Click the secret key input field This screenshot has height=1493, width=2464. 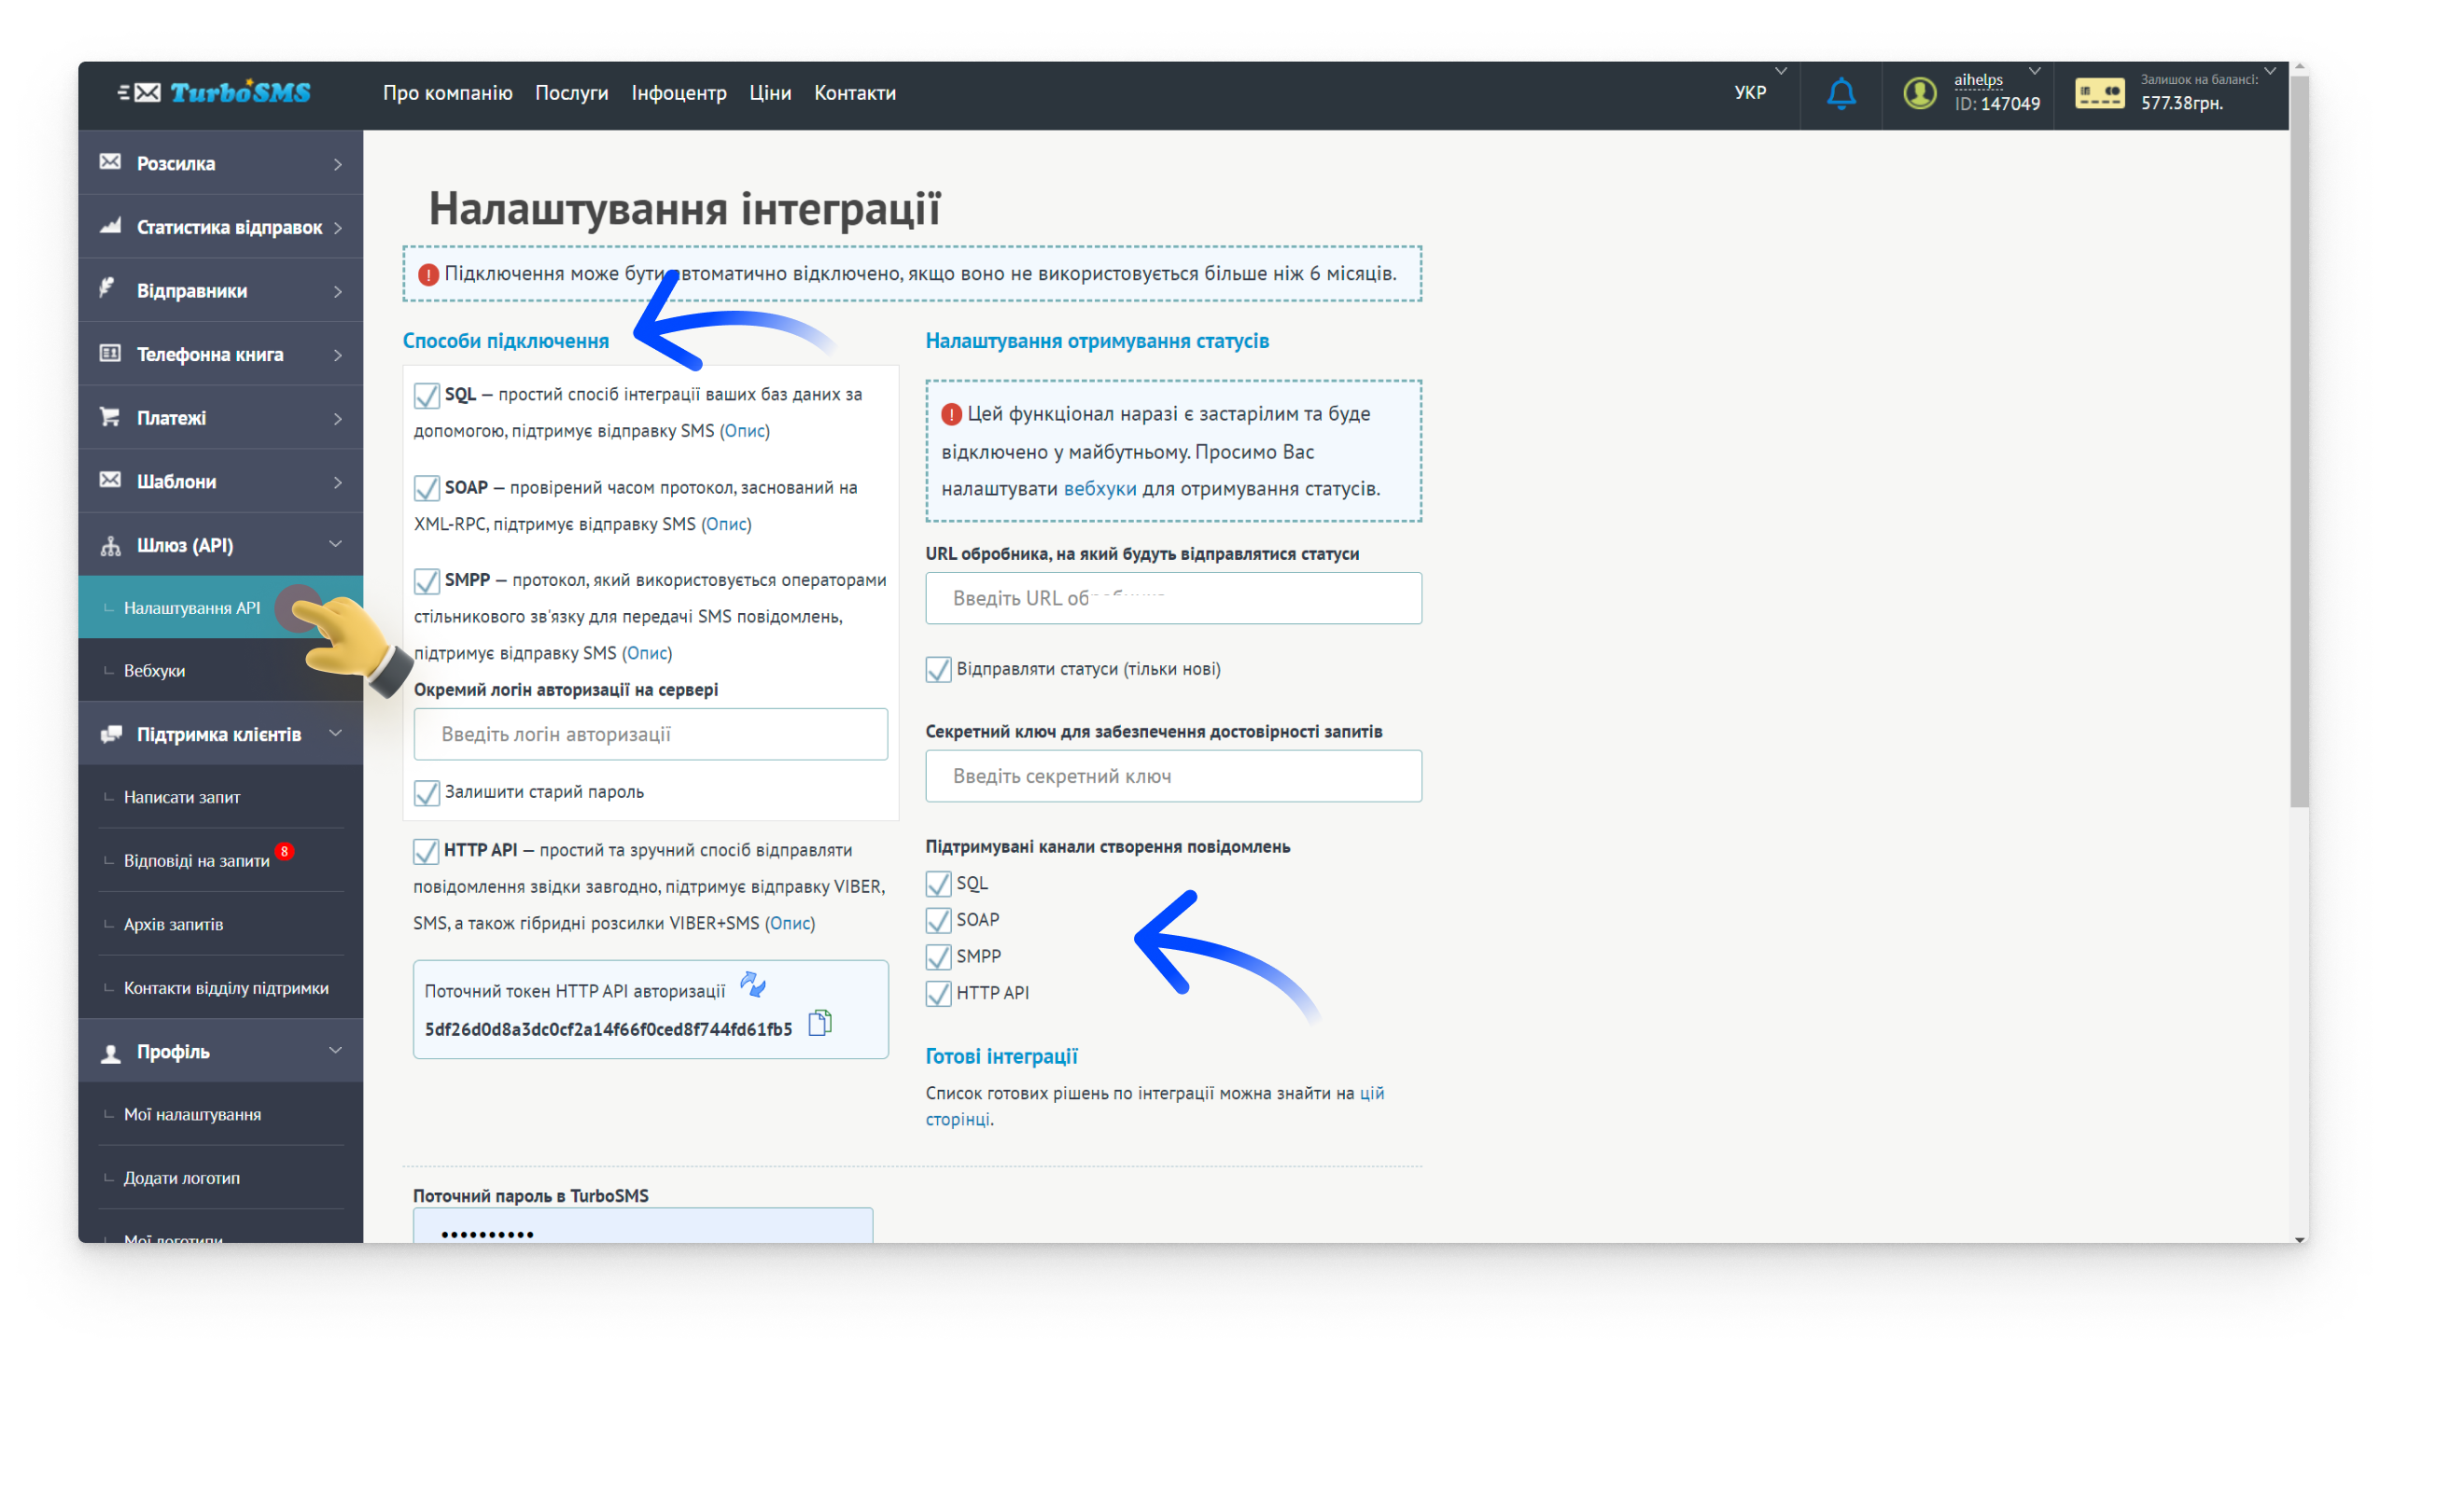(x=1173, y=777)
